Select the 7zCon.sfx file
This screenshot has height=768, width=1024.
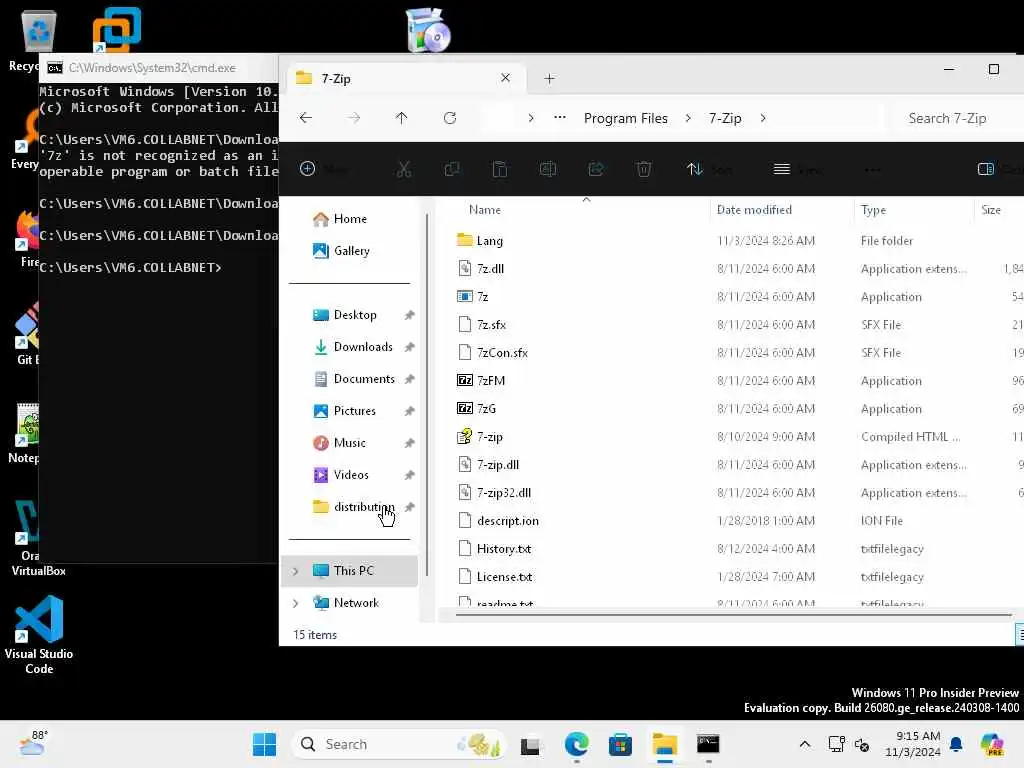[x=502, y=353]
